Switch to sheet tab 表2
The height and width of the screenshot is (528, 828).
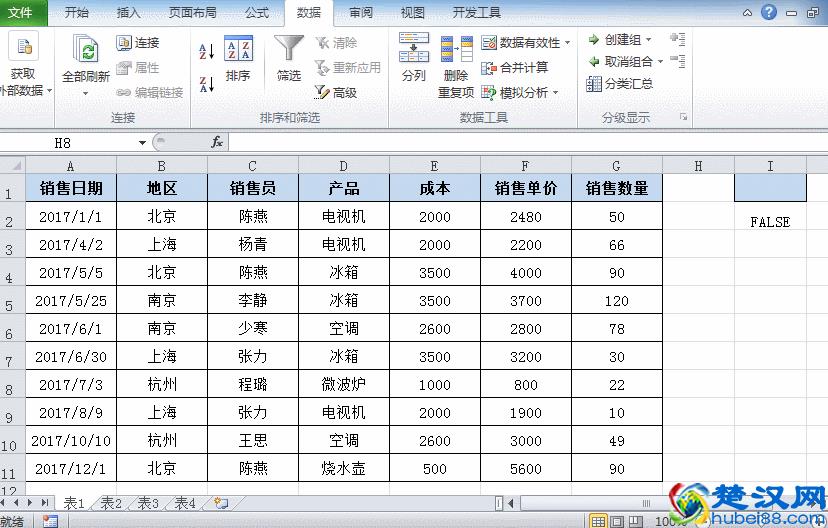[111, 503]
